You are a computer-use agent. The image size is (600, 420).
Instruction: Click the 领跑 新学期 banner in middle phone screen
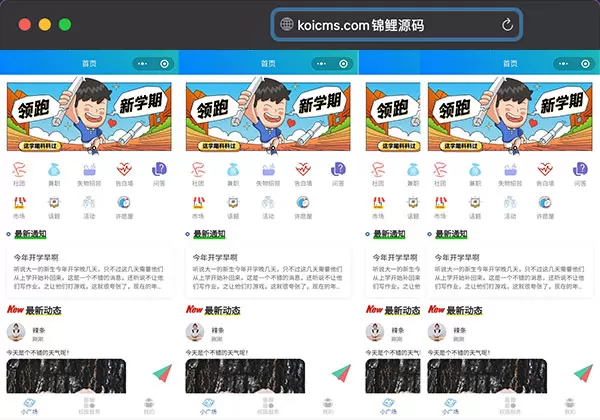268,116
